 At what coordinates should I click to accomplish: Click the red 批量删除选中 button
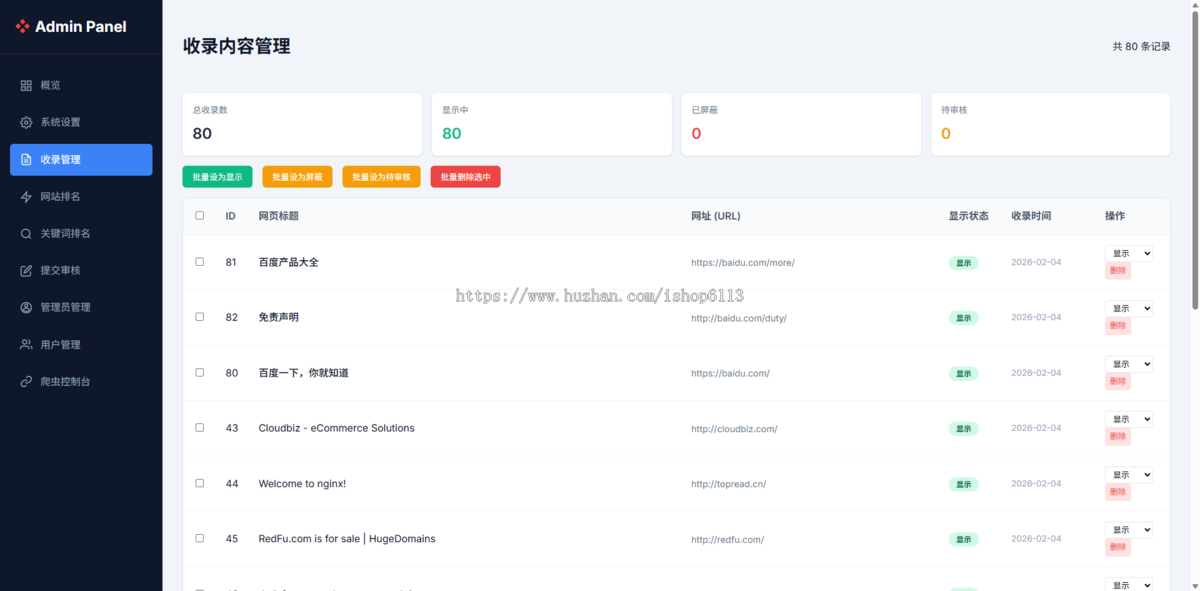click(466, 177)
